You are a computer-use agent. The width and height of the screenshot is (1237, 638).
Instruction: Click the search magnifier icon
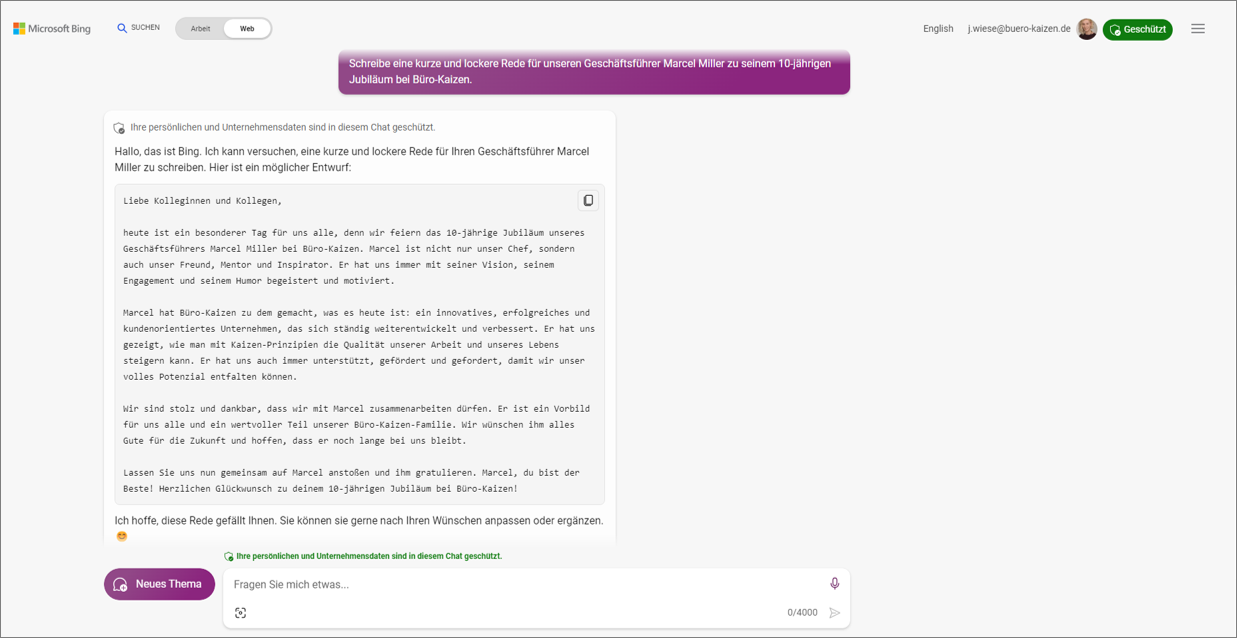point(122,28)
